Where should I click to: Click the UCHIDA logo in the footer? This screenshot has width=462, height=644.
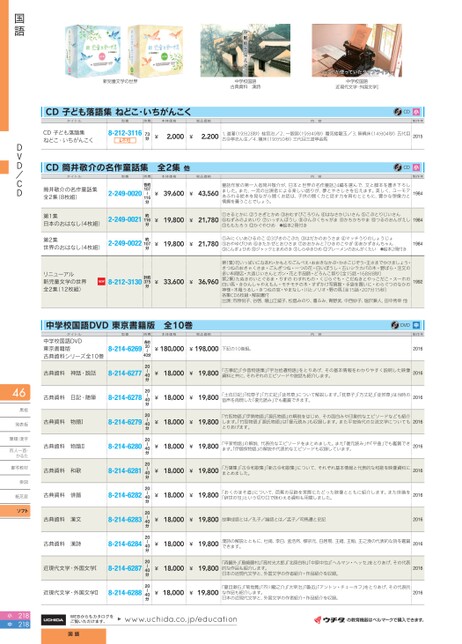click(x=53, y=619)
